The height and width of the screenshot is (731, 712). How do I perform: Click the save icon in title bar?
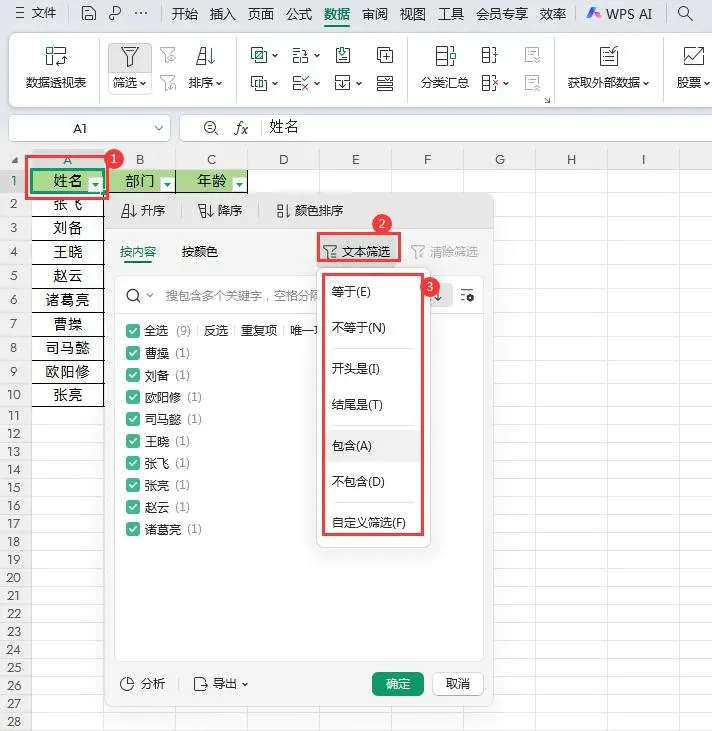[88, 13]
